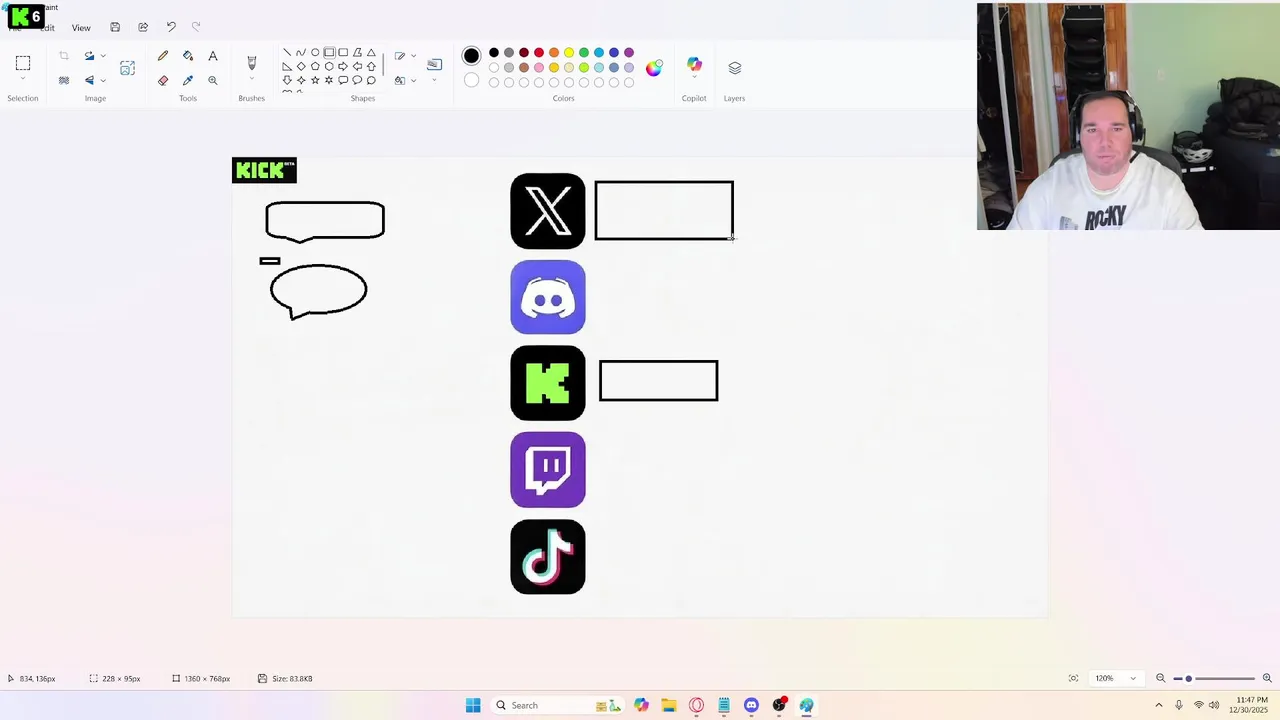This screenshot has height=720, width=1280.
Task: Show hidden system tray icons
Action: (x=1159, y=705)
